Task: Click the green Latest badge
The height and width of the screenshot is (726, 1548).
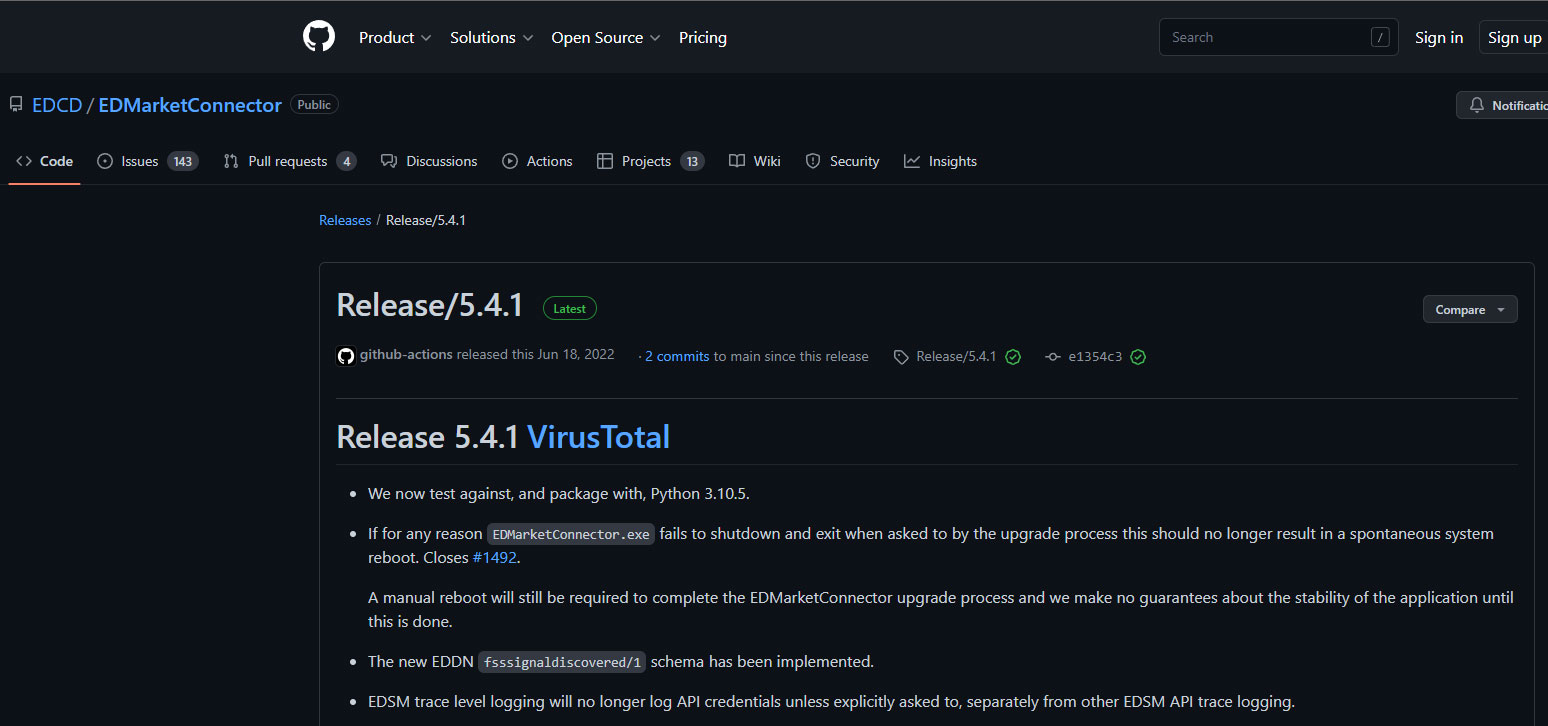Action: pos(570,308)
